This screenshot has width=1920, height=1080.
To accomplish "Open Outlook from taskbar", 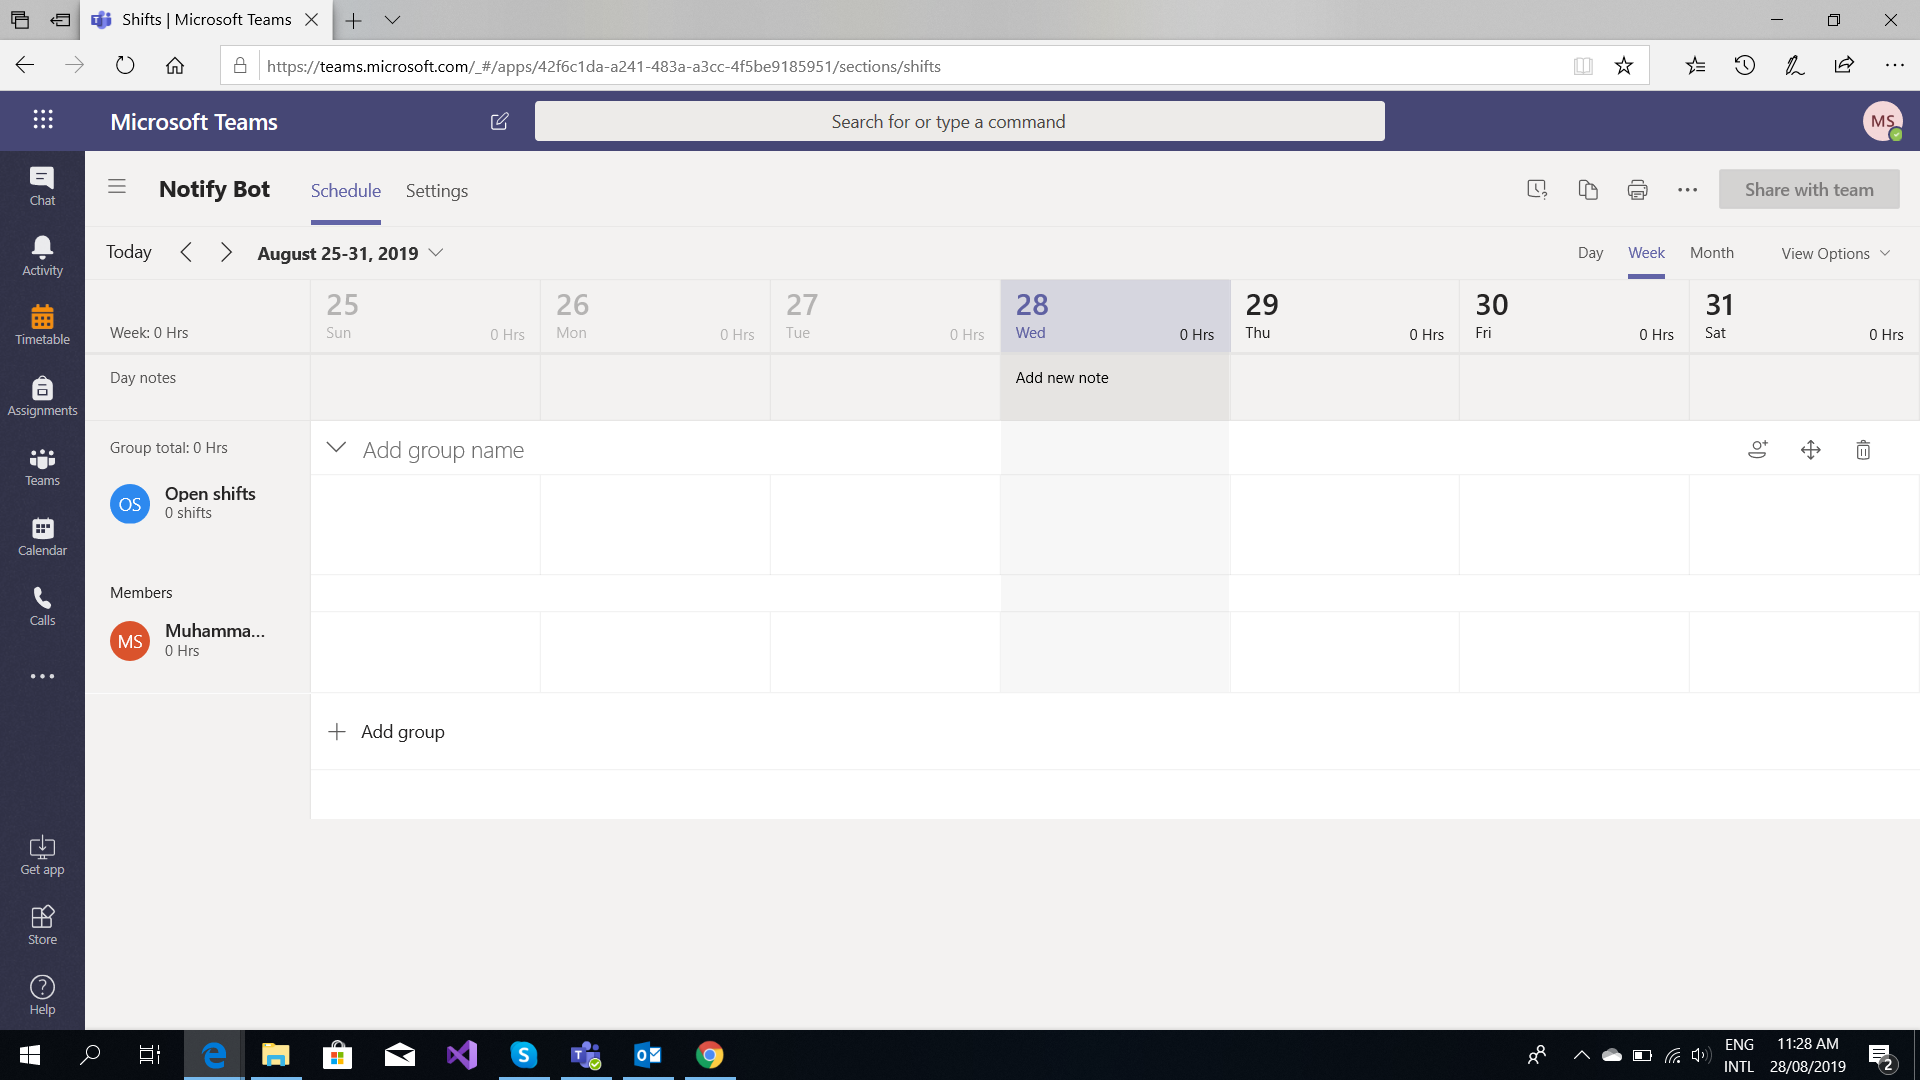I will tap(648, 1055).
